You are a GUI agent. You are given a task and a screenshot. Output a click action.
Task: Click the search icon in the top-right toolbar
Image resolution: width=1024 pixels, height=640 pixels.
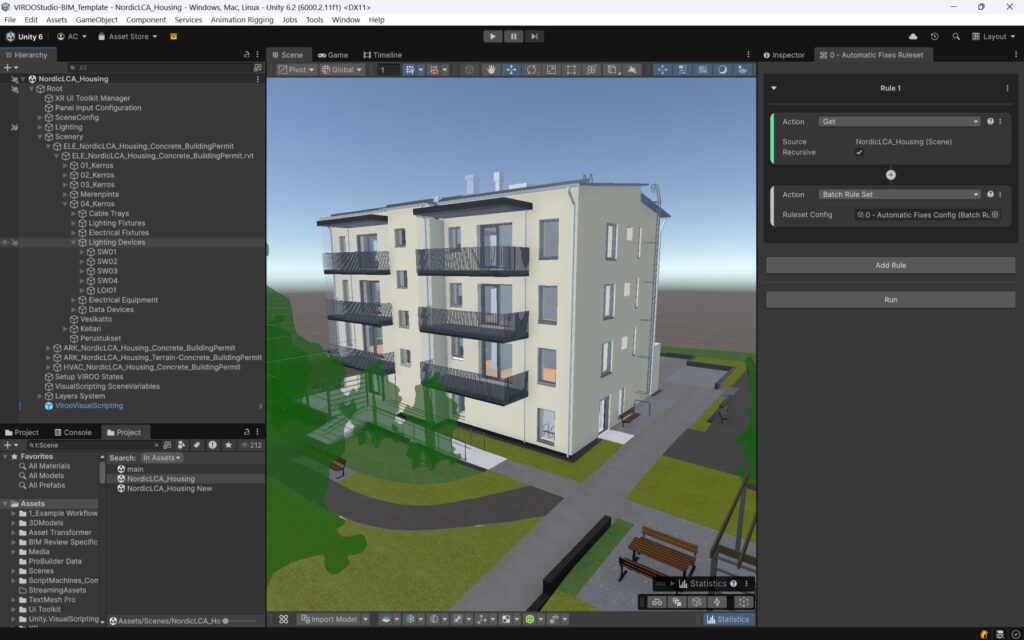(x=955, y=35)
